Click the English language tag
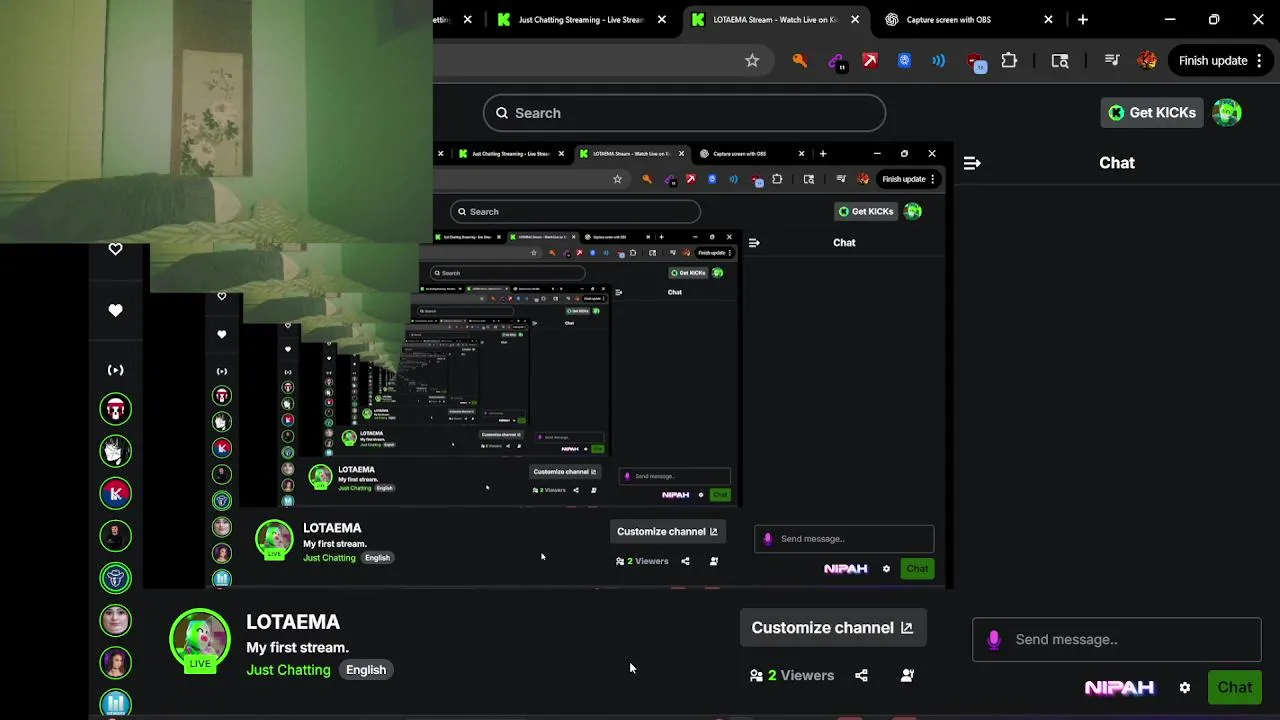The image size is (1280, 720). tap(366, 670)
